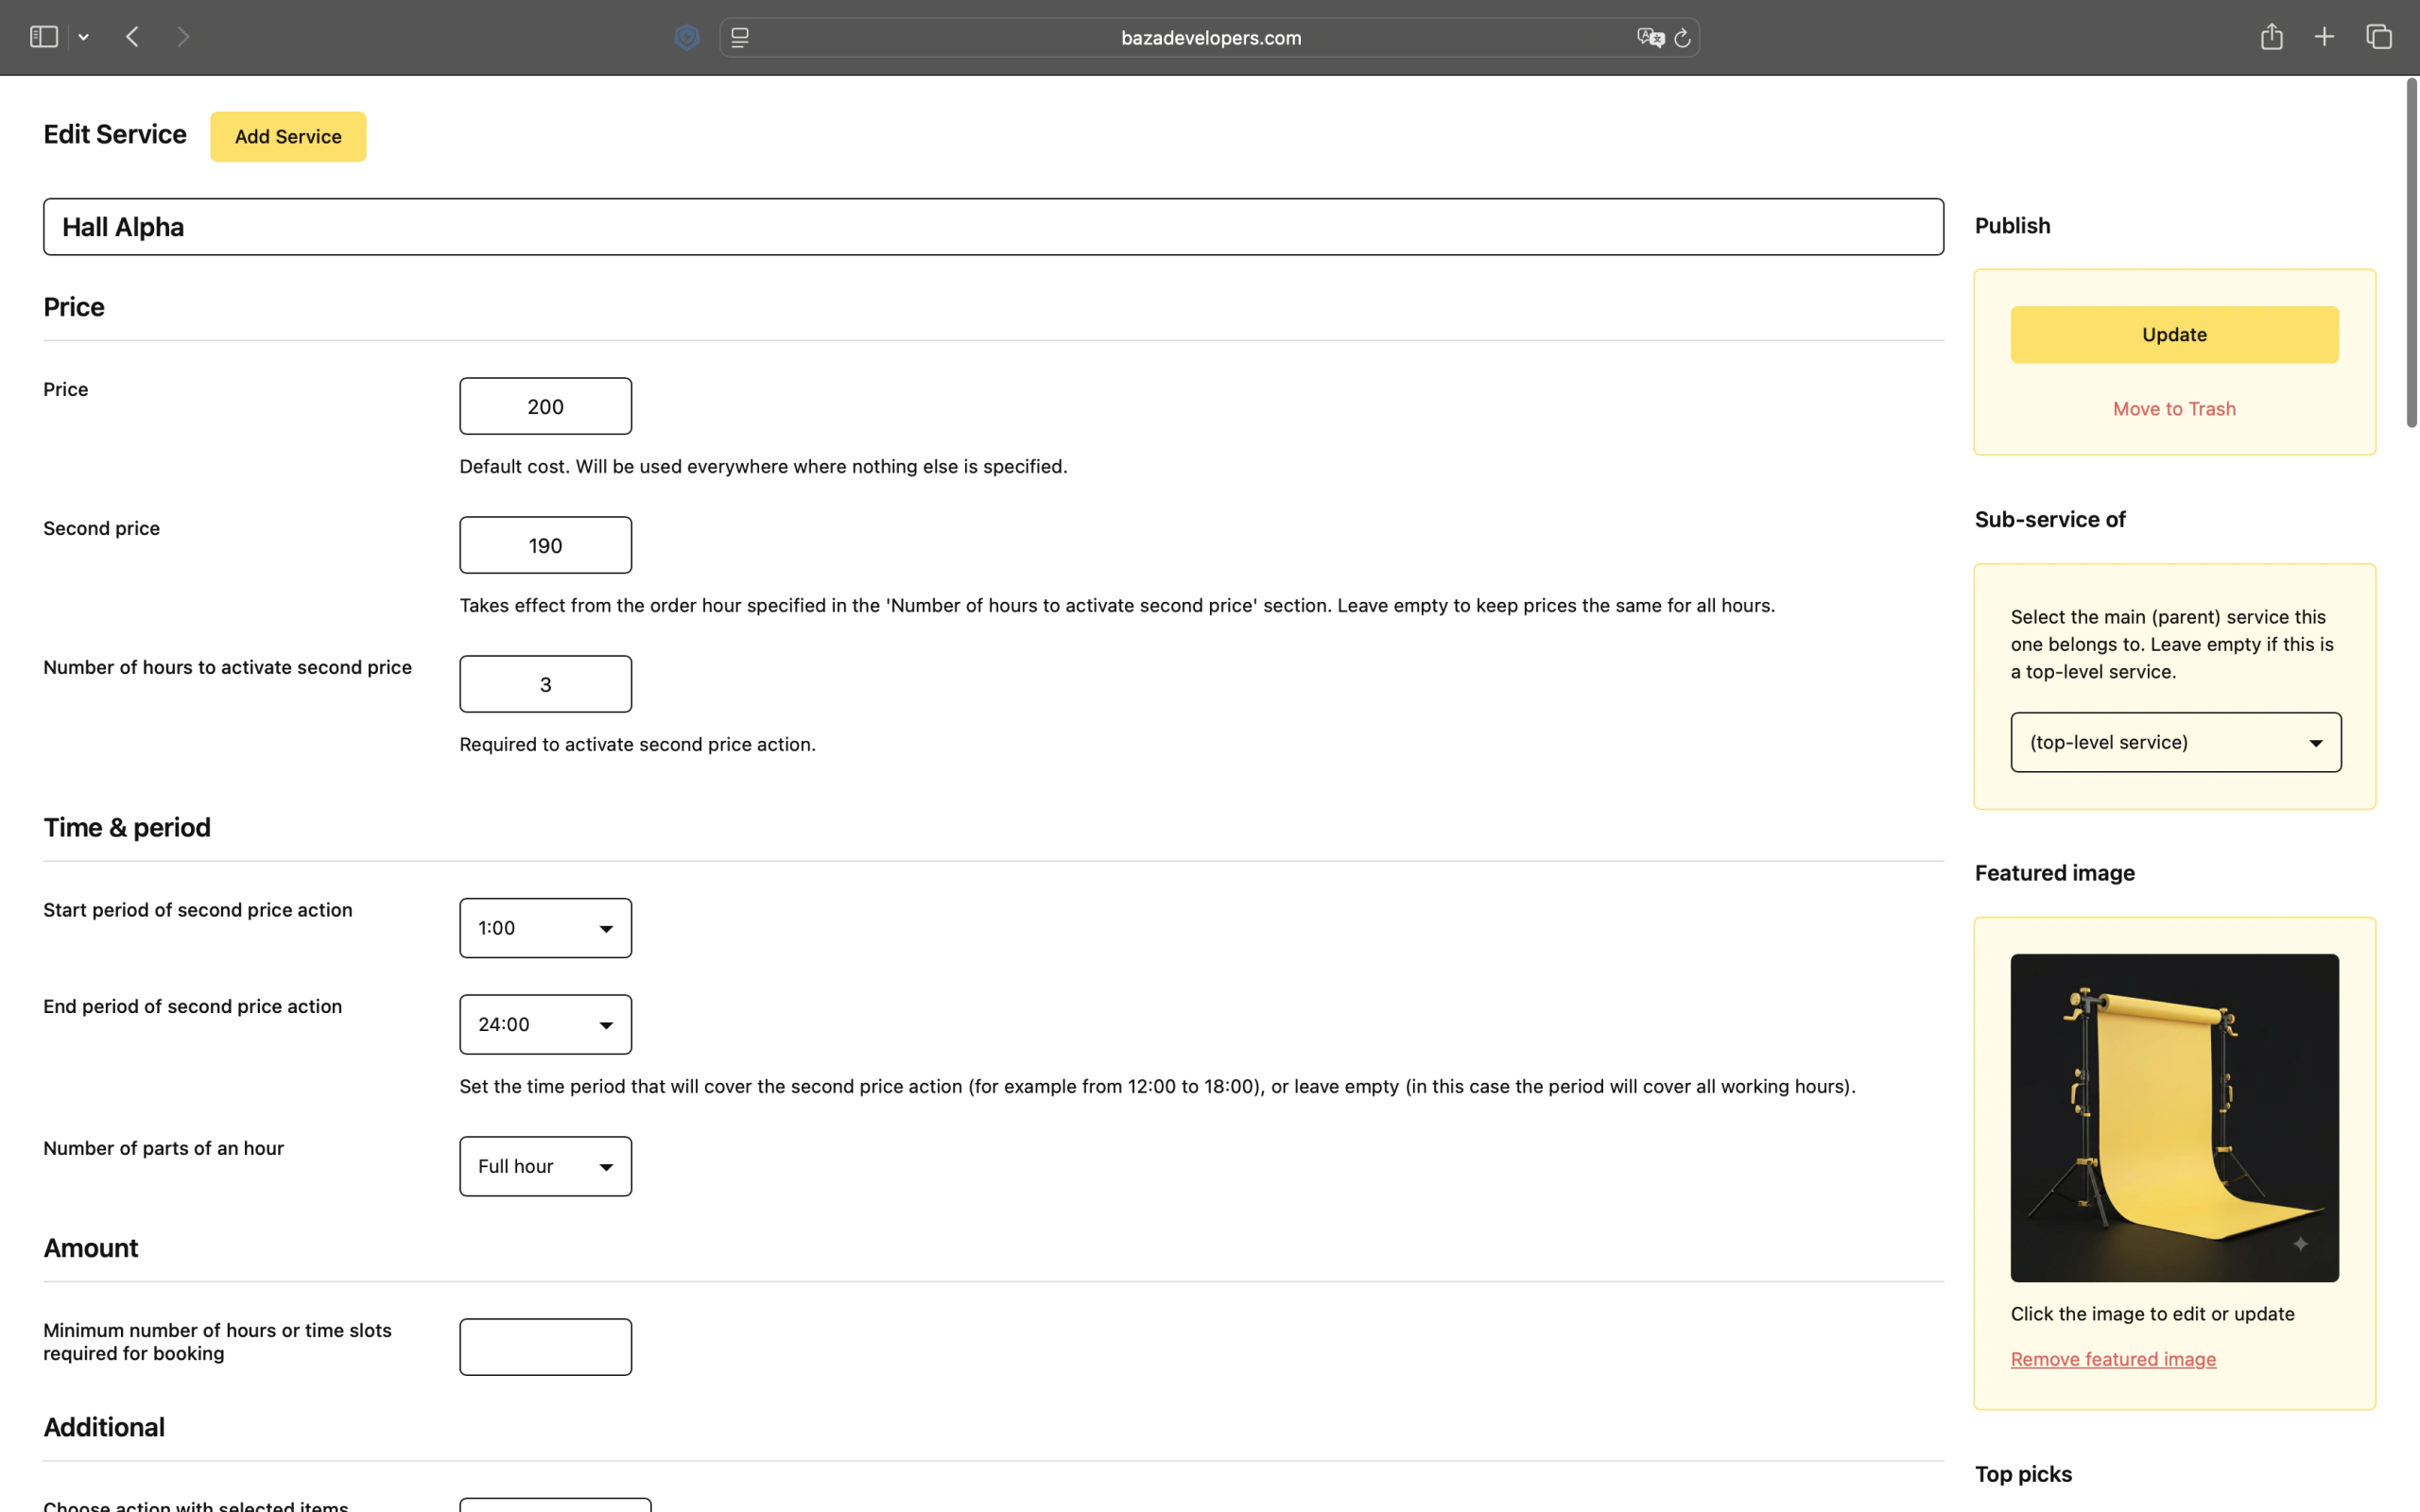Click the Update button

[2174, 334]
